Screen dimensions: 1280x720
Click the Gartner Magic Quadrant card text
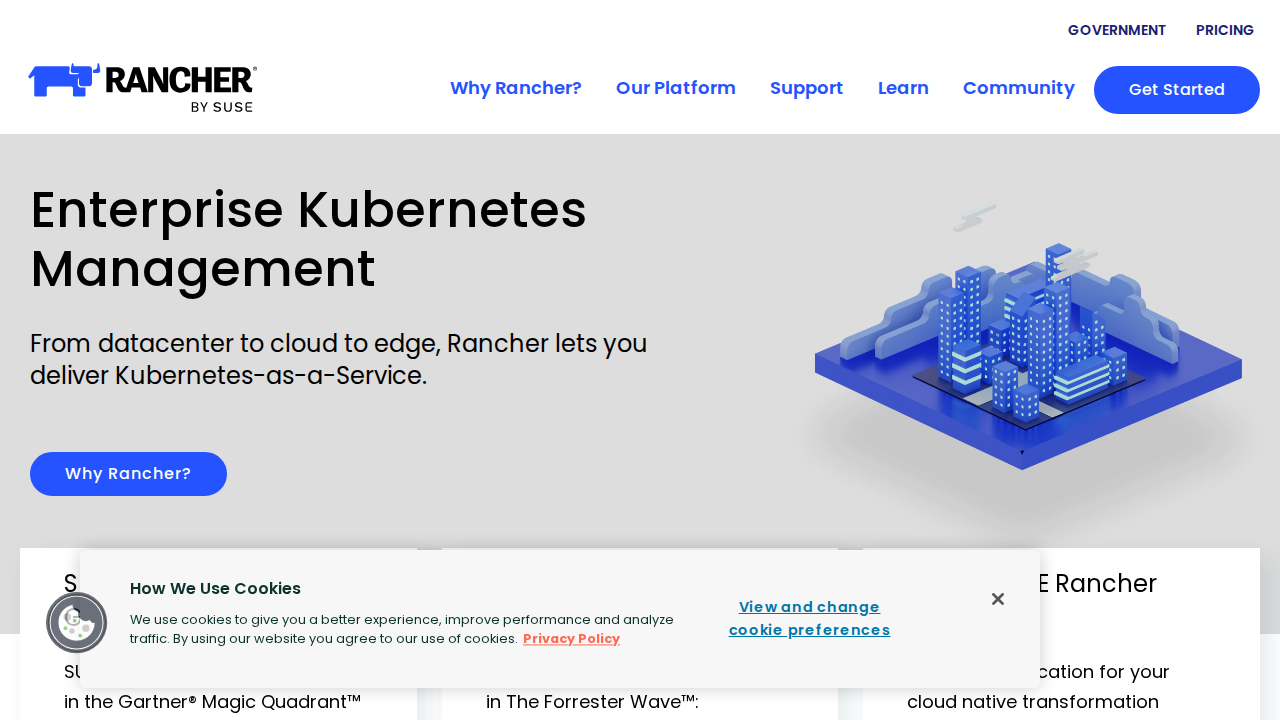[212, 702]
